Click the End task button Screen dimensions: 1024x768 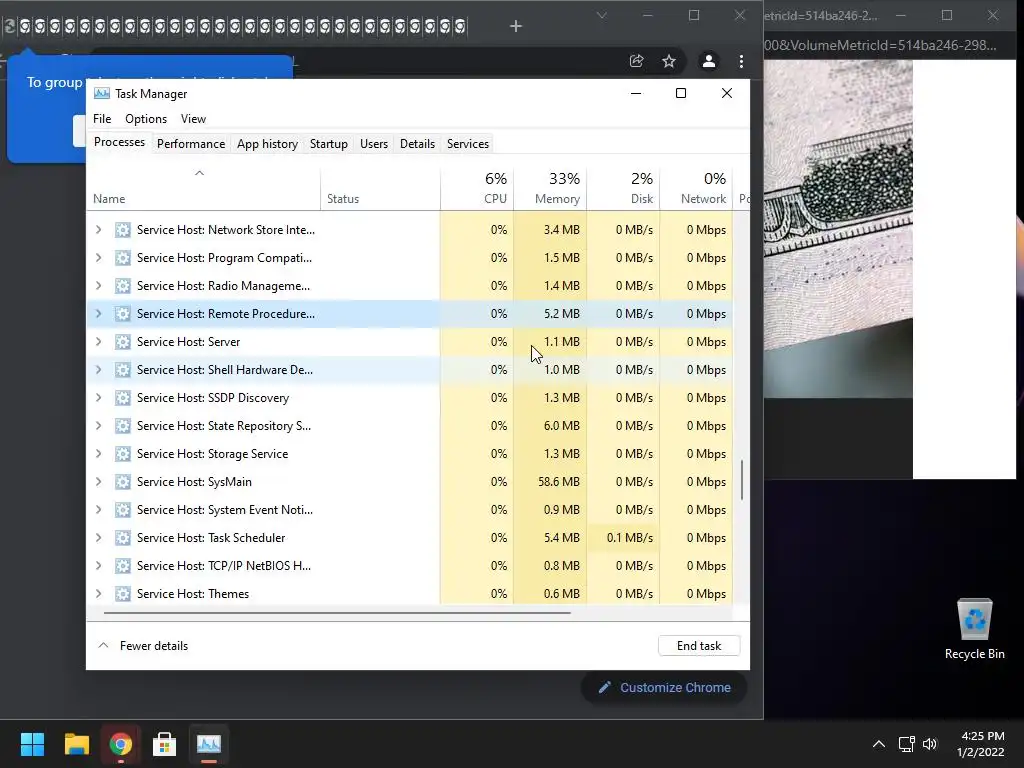[x=699, y=646]
